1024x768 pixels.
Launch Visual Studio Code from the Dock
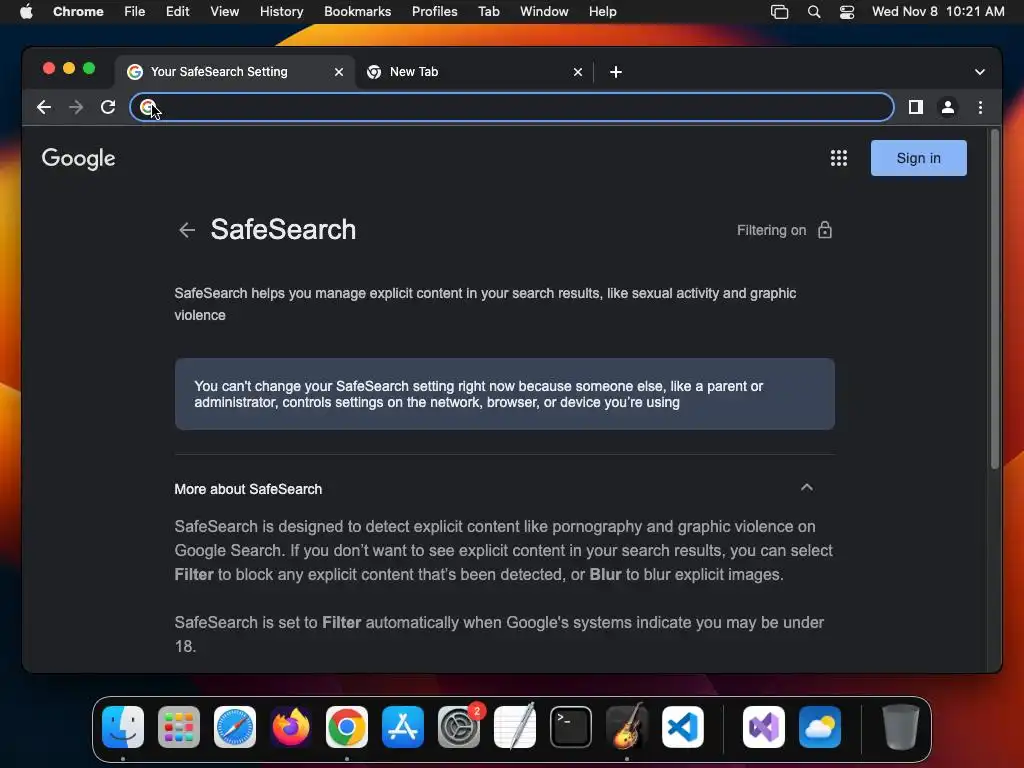pos(683,727)
